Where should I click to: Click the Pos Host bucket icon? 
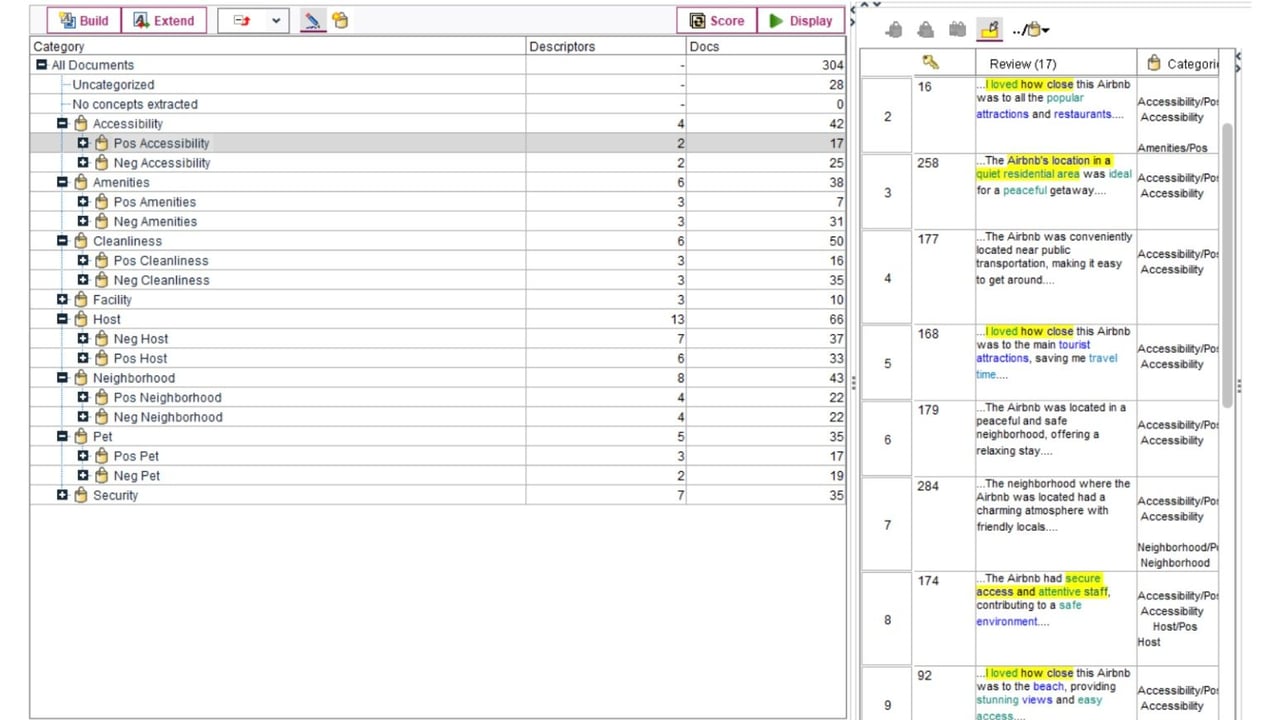tap(101, 358)
